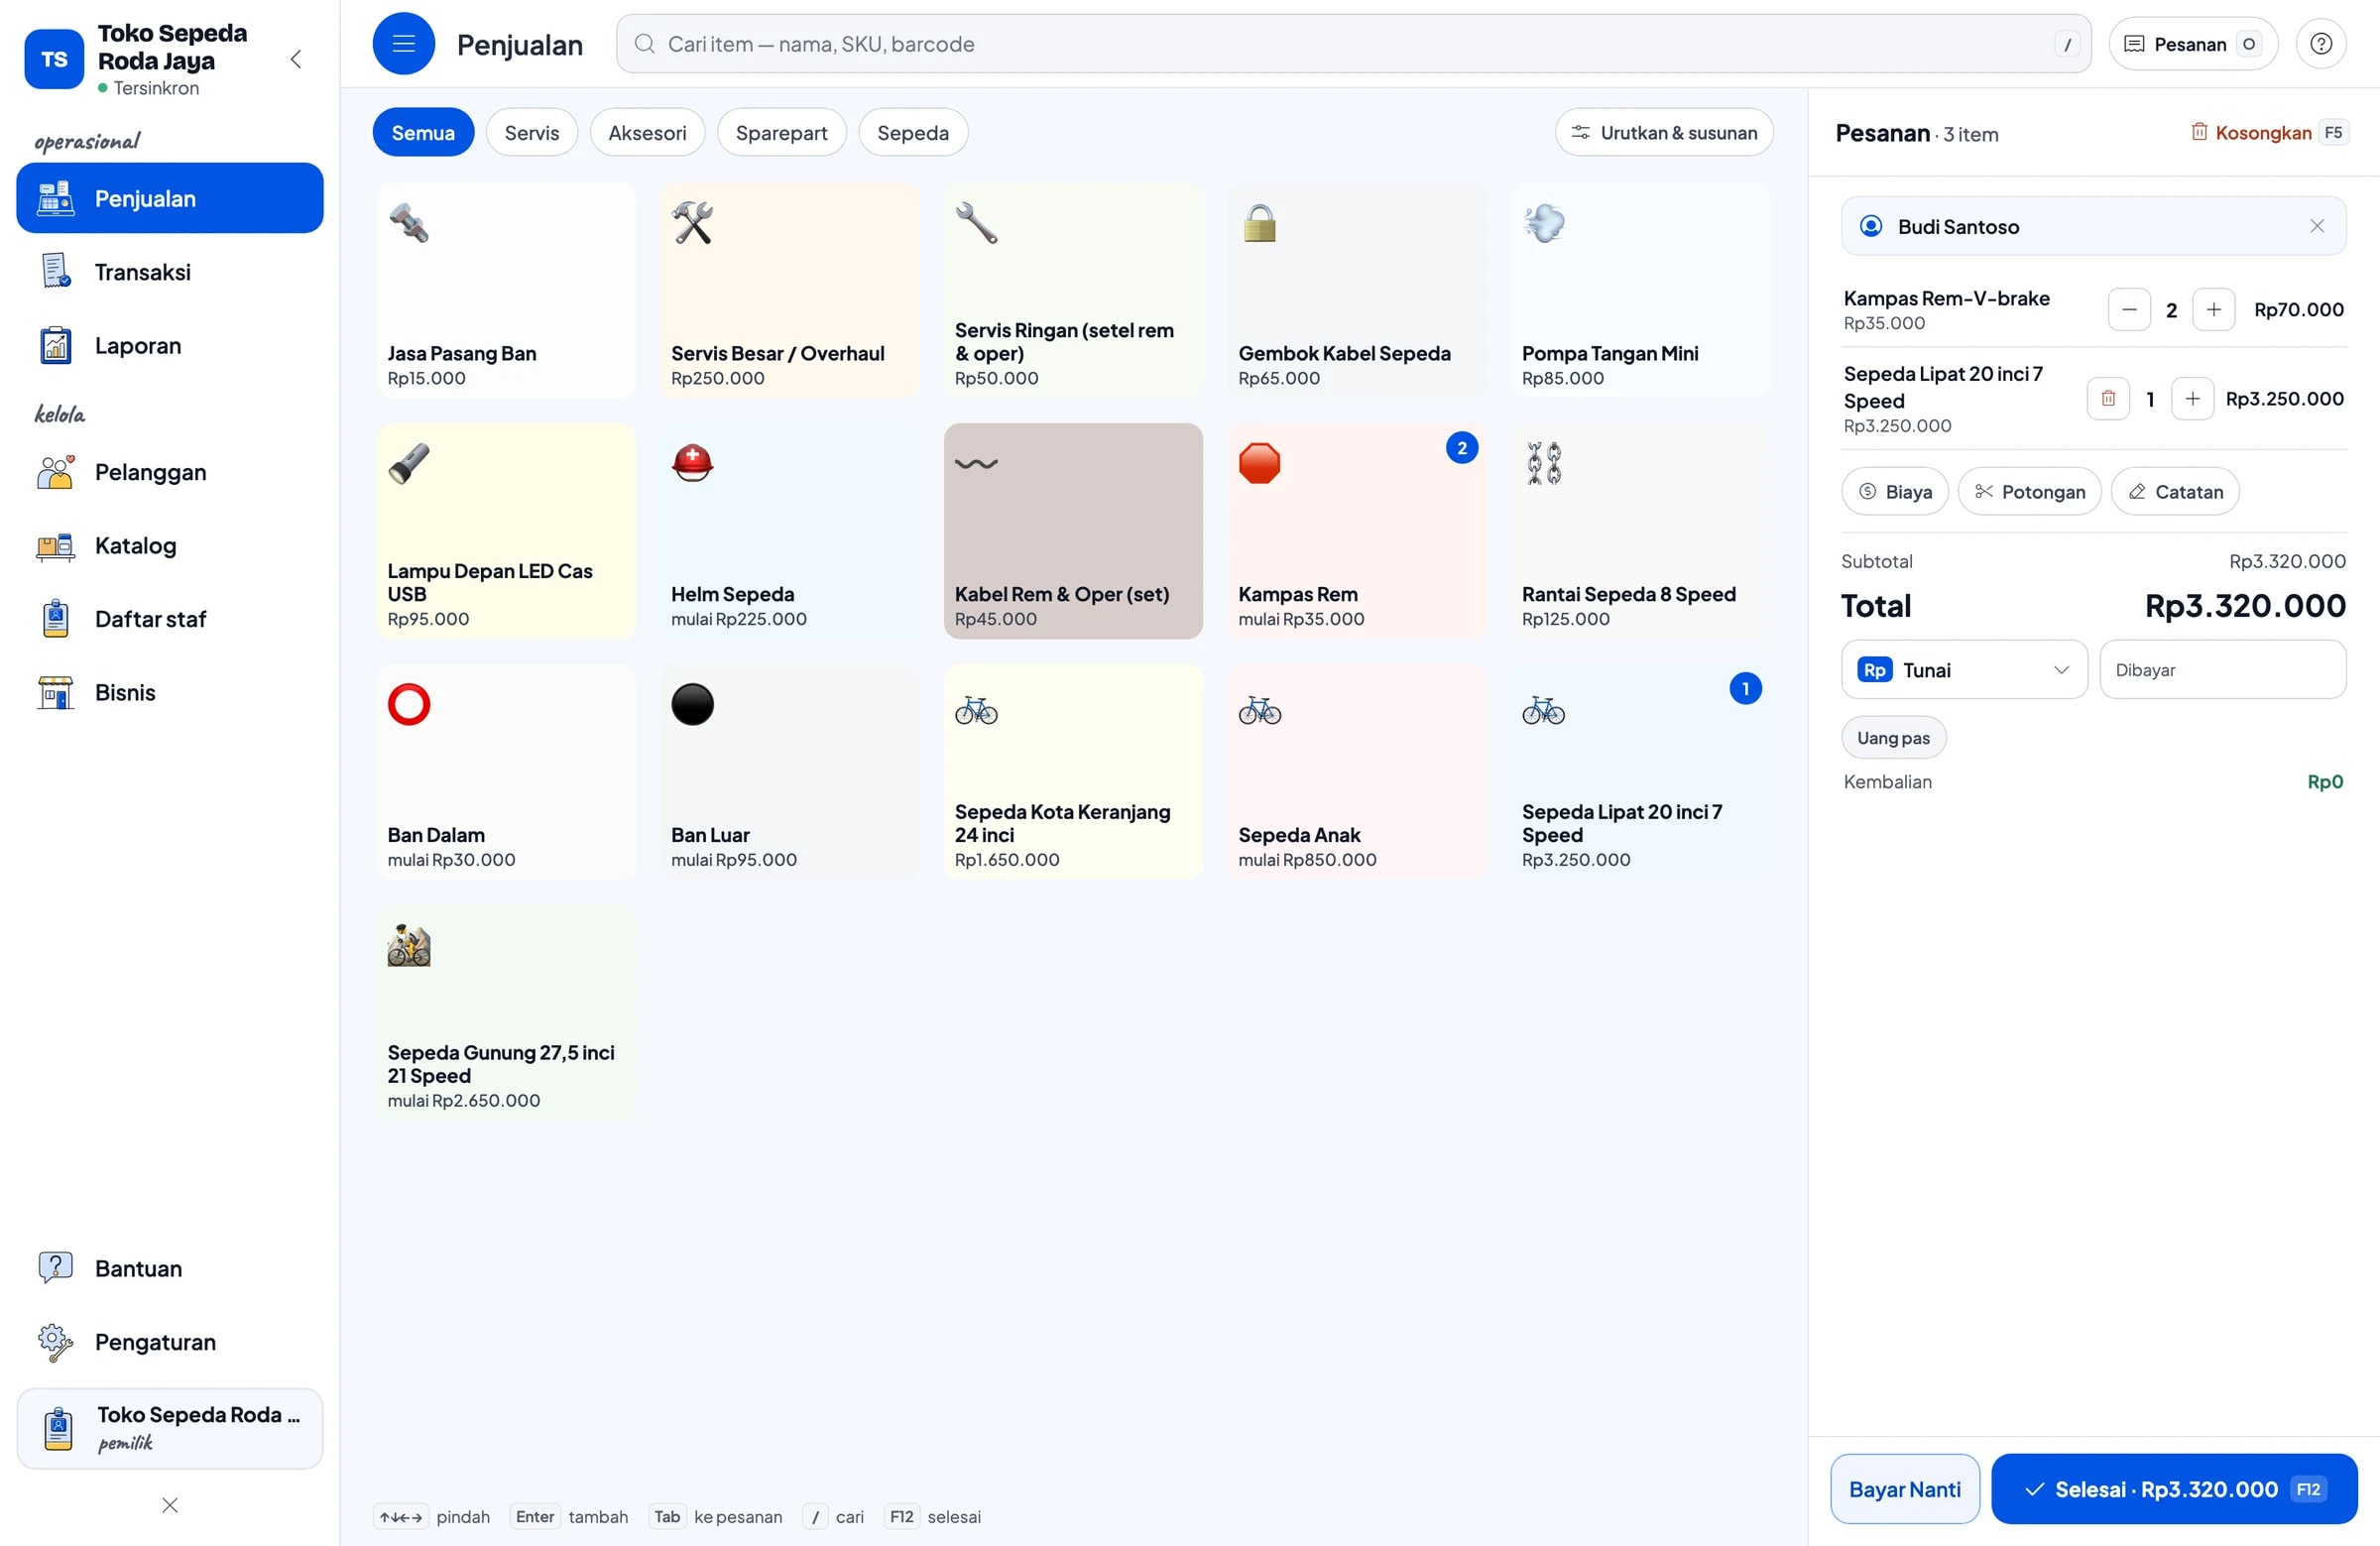Open Daftar staf page
The width and height of the screenshot is (2380, 1546).
170,619
